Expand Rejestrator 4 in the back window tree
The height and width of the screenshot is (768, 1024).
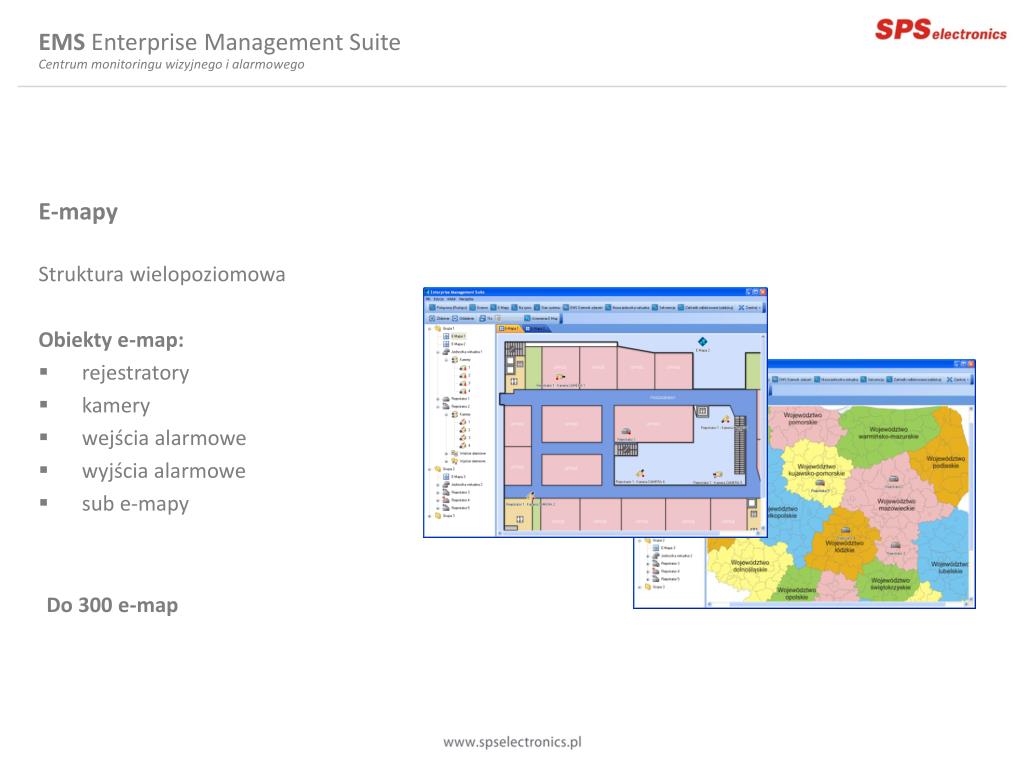[x=648, y=571]
